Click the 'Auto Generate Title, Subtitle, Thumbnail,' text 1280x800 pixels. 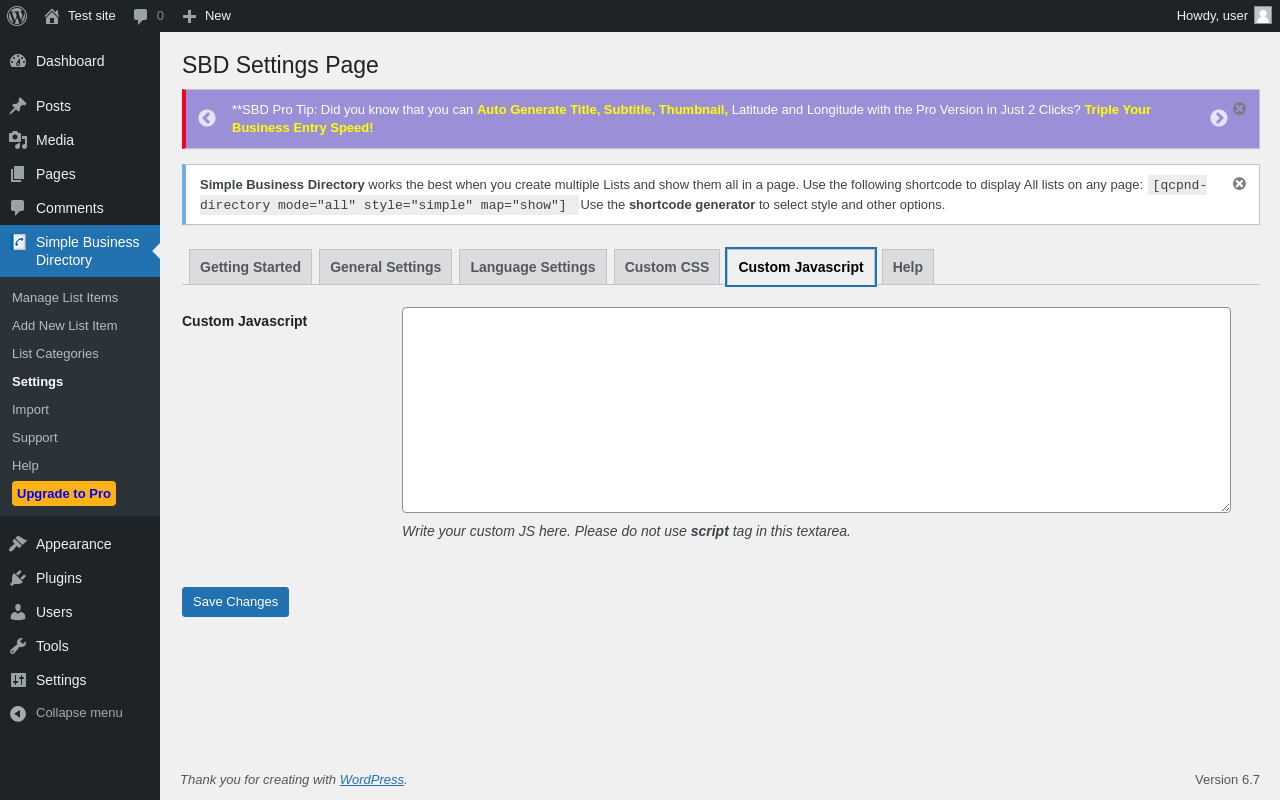(602, 110)
